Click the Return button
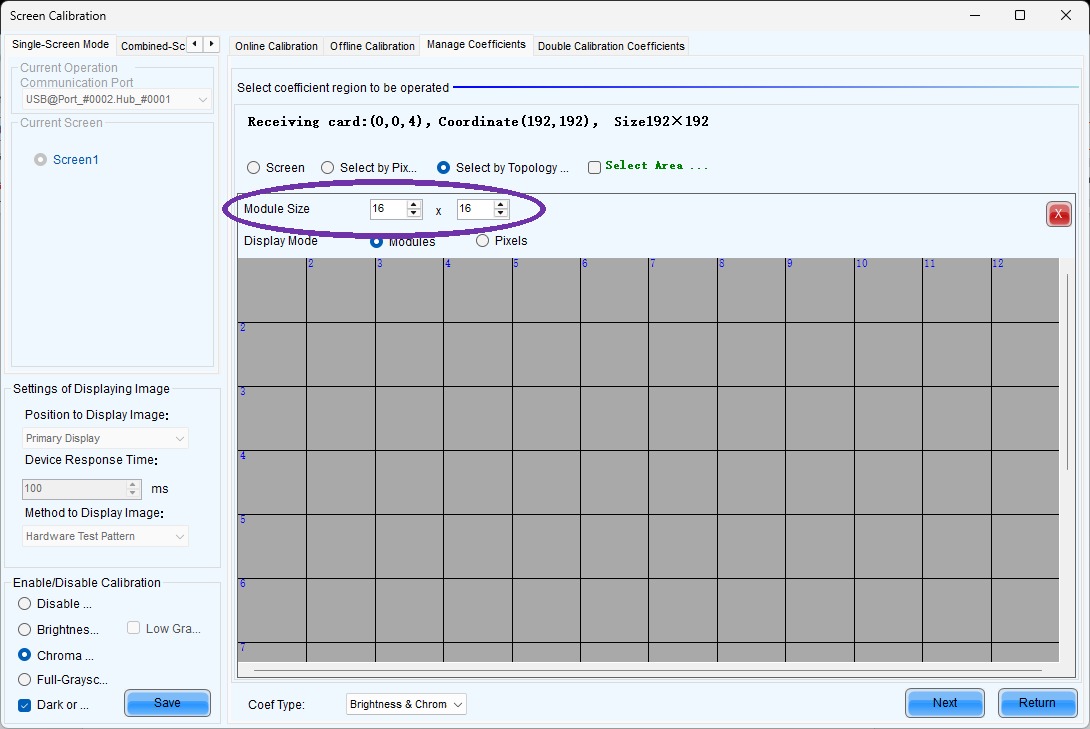 pyautogui.click(x=1037, y=703)
